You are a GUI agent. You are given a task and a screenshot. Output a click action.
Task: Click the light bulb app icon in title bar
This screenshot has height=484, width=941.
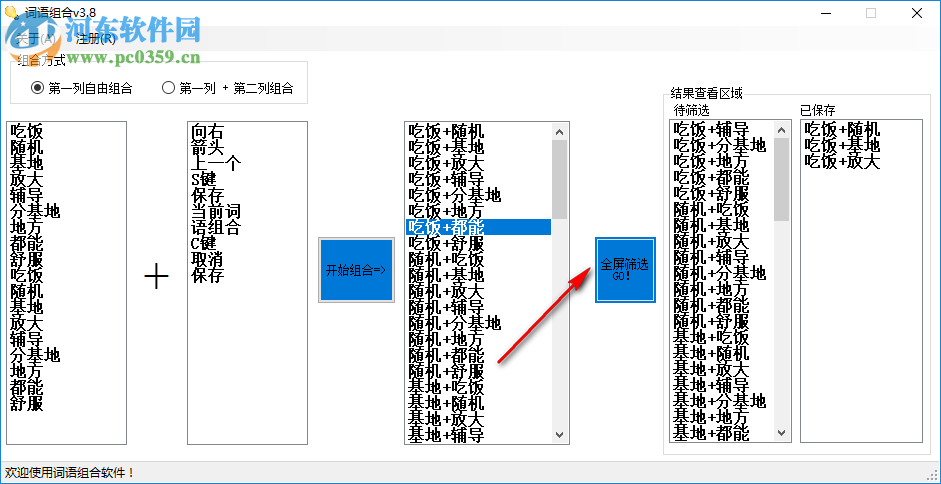pos(11,13)
